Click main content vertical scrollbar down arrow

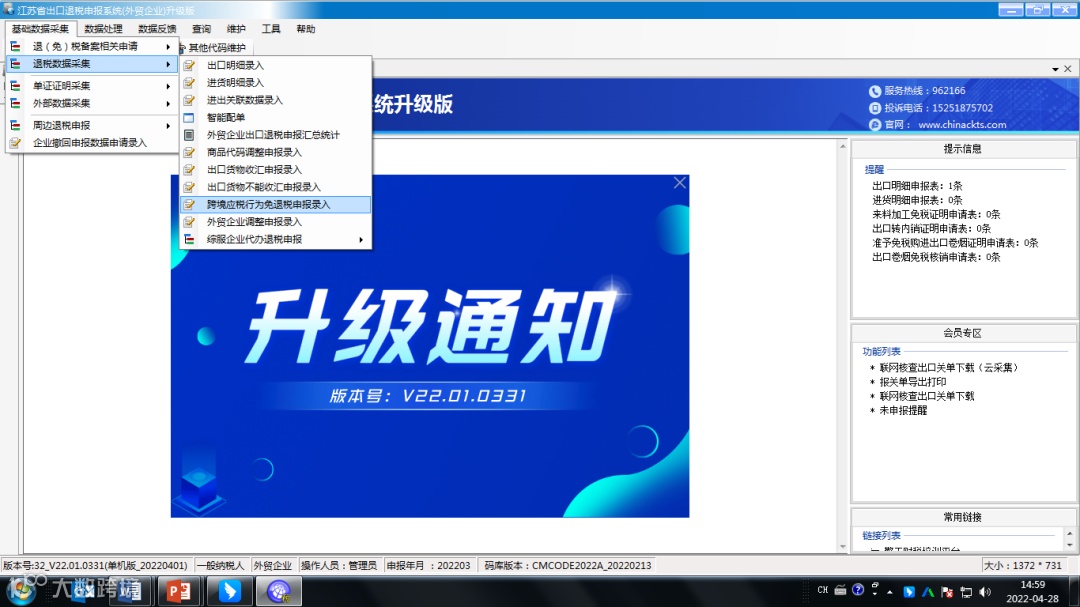point(843,547)
